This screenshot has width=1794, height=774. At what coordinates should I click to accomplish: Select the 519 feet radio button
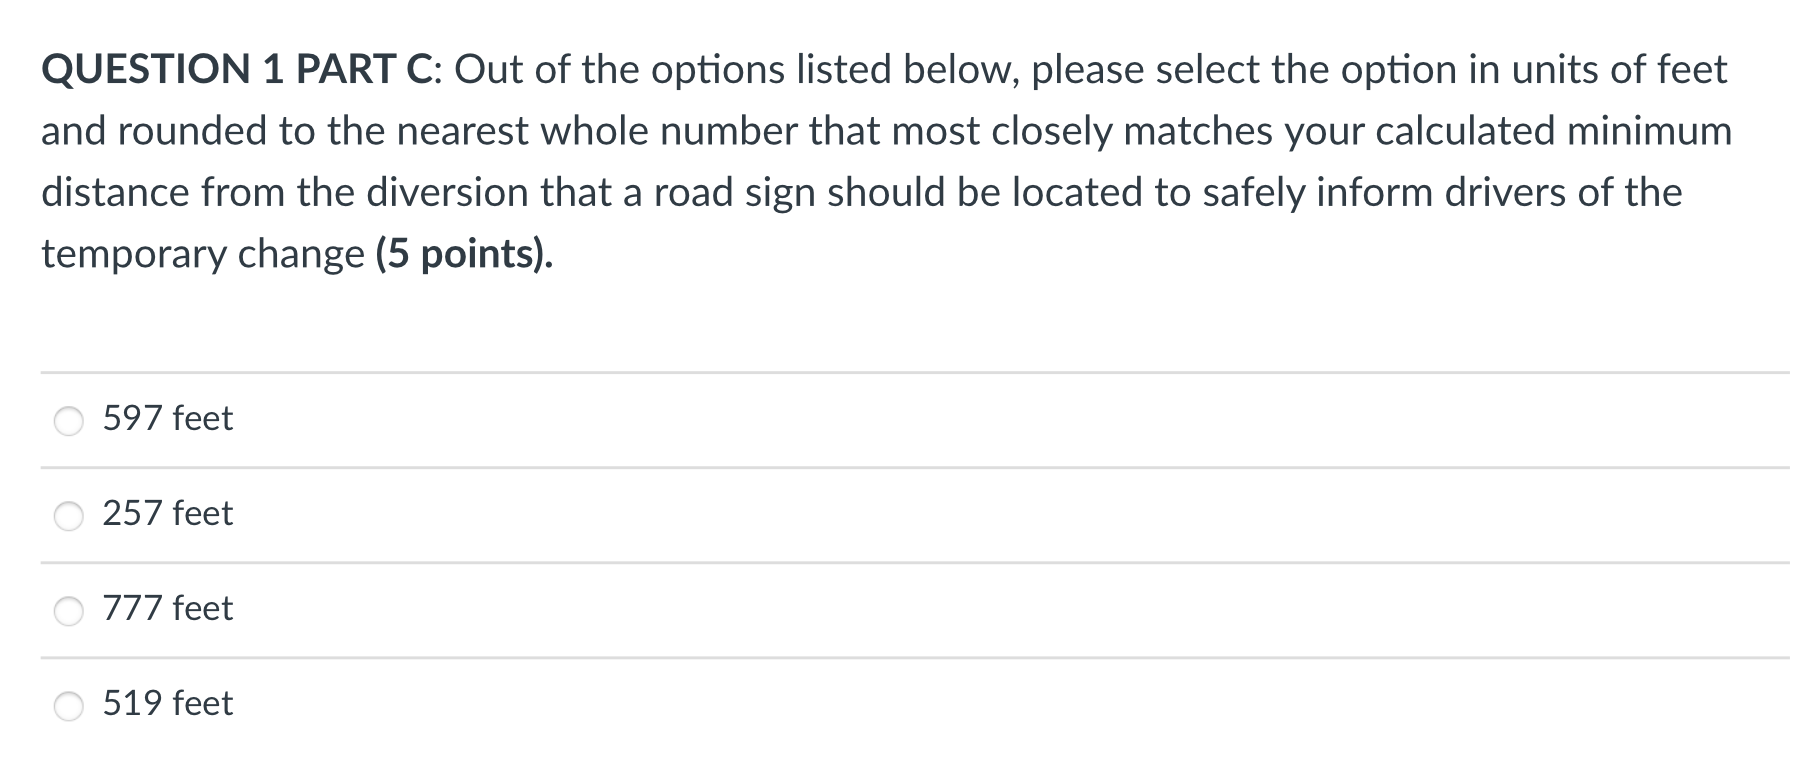point(68,705)
